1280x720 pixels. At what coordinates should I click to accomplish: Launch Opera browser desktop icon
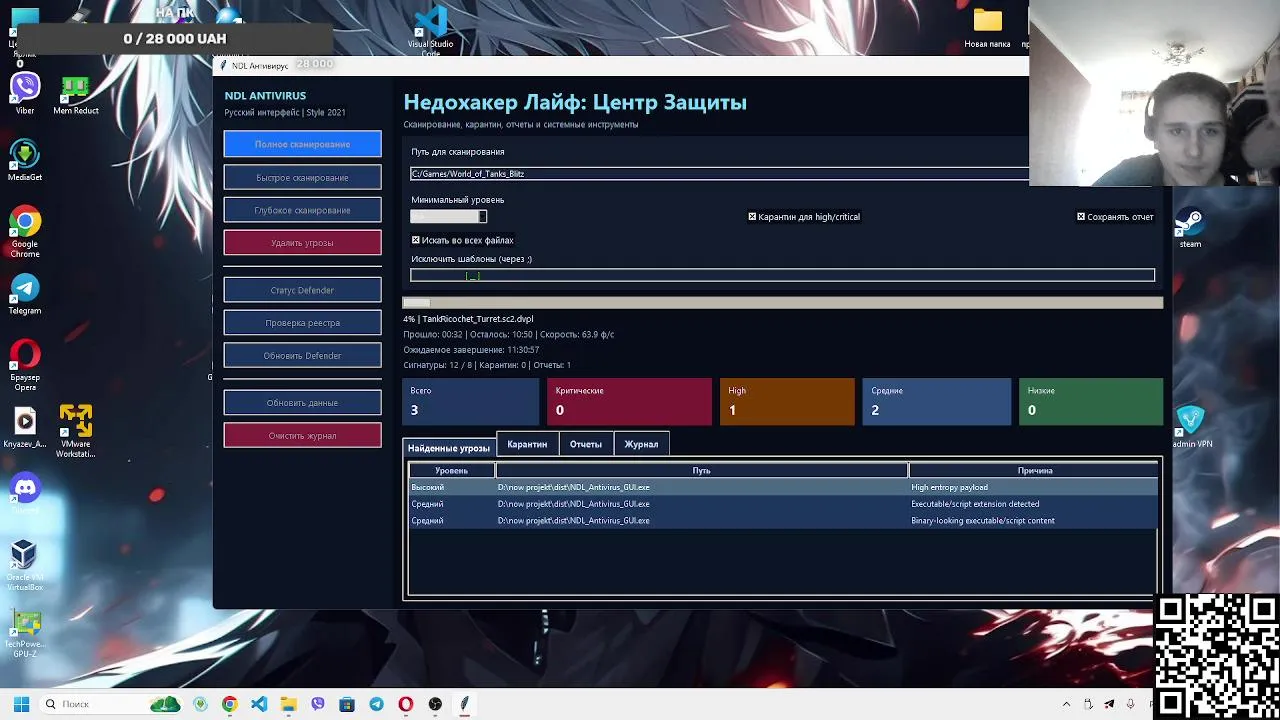pyautogui.click(x=25, y=365)
